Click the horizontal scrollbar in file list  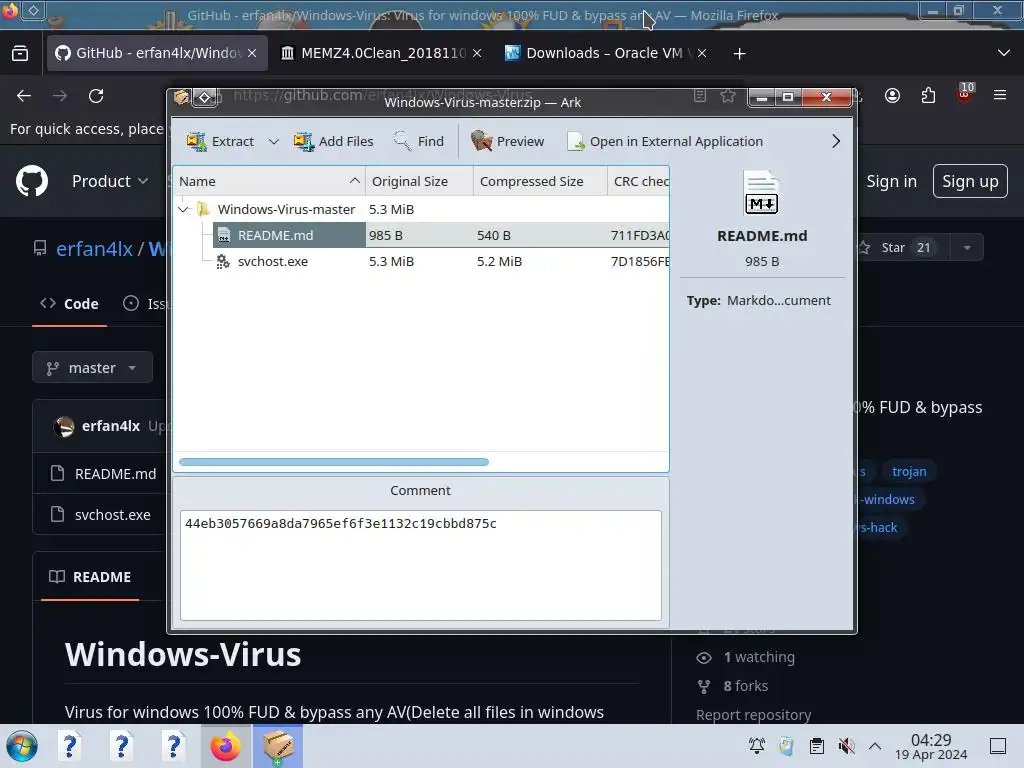(334, 462)
